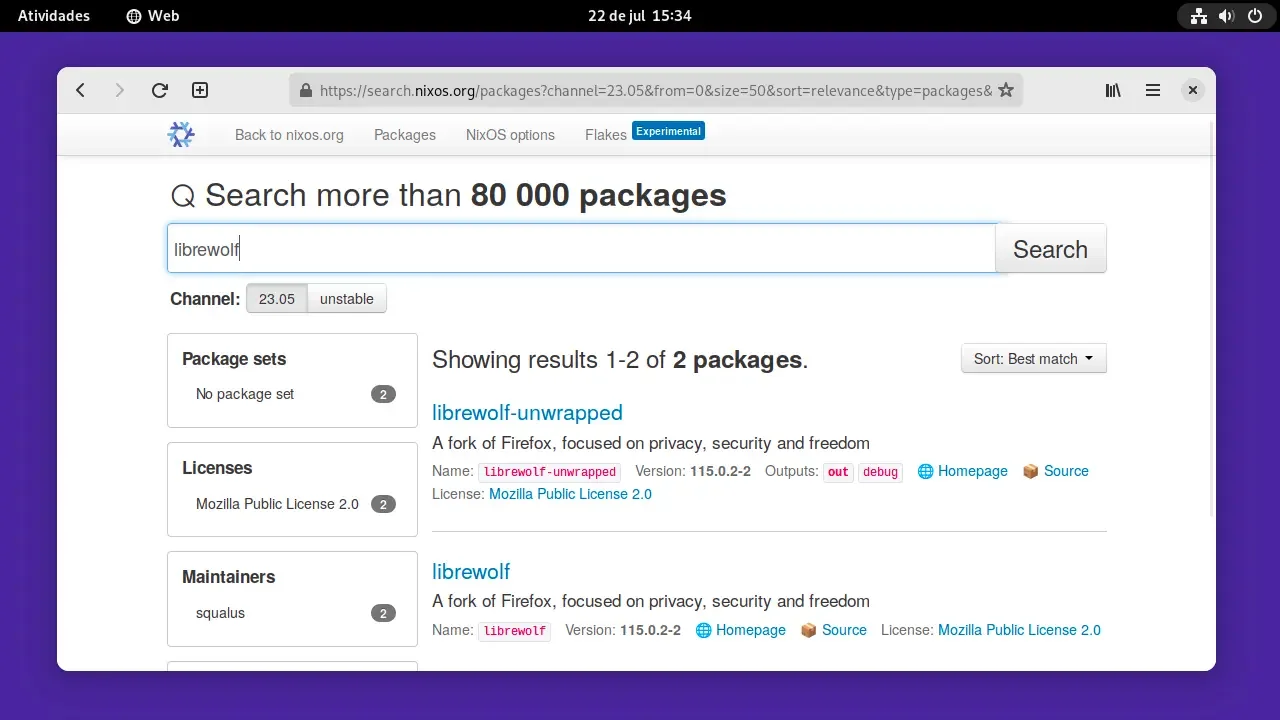The width and height of the screenshot is (1280, 720).
Task: Filter by Mozilla Public License 2.0 in Licenses
Action: pyautogui.click(x=292, y=504)
